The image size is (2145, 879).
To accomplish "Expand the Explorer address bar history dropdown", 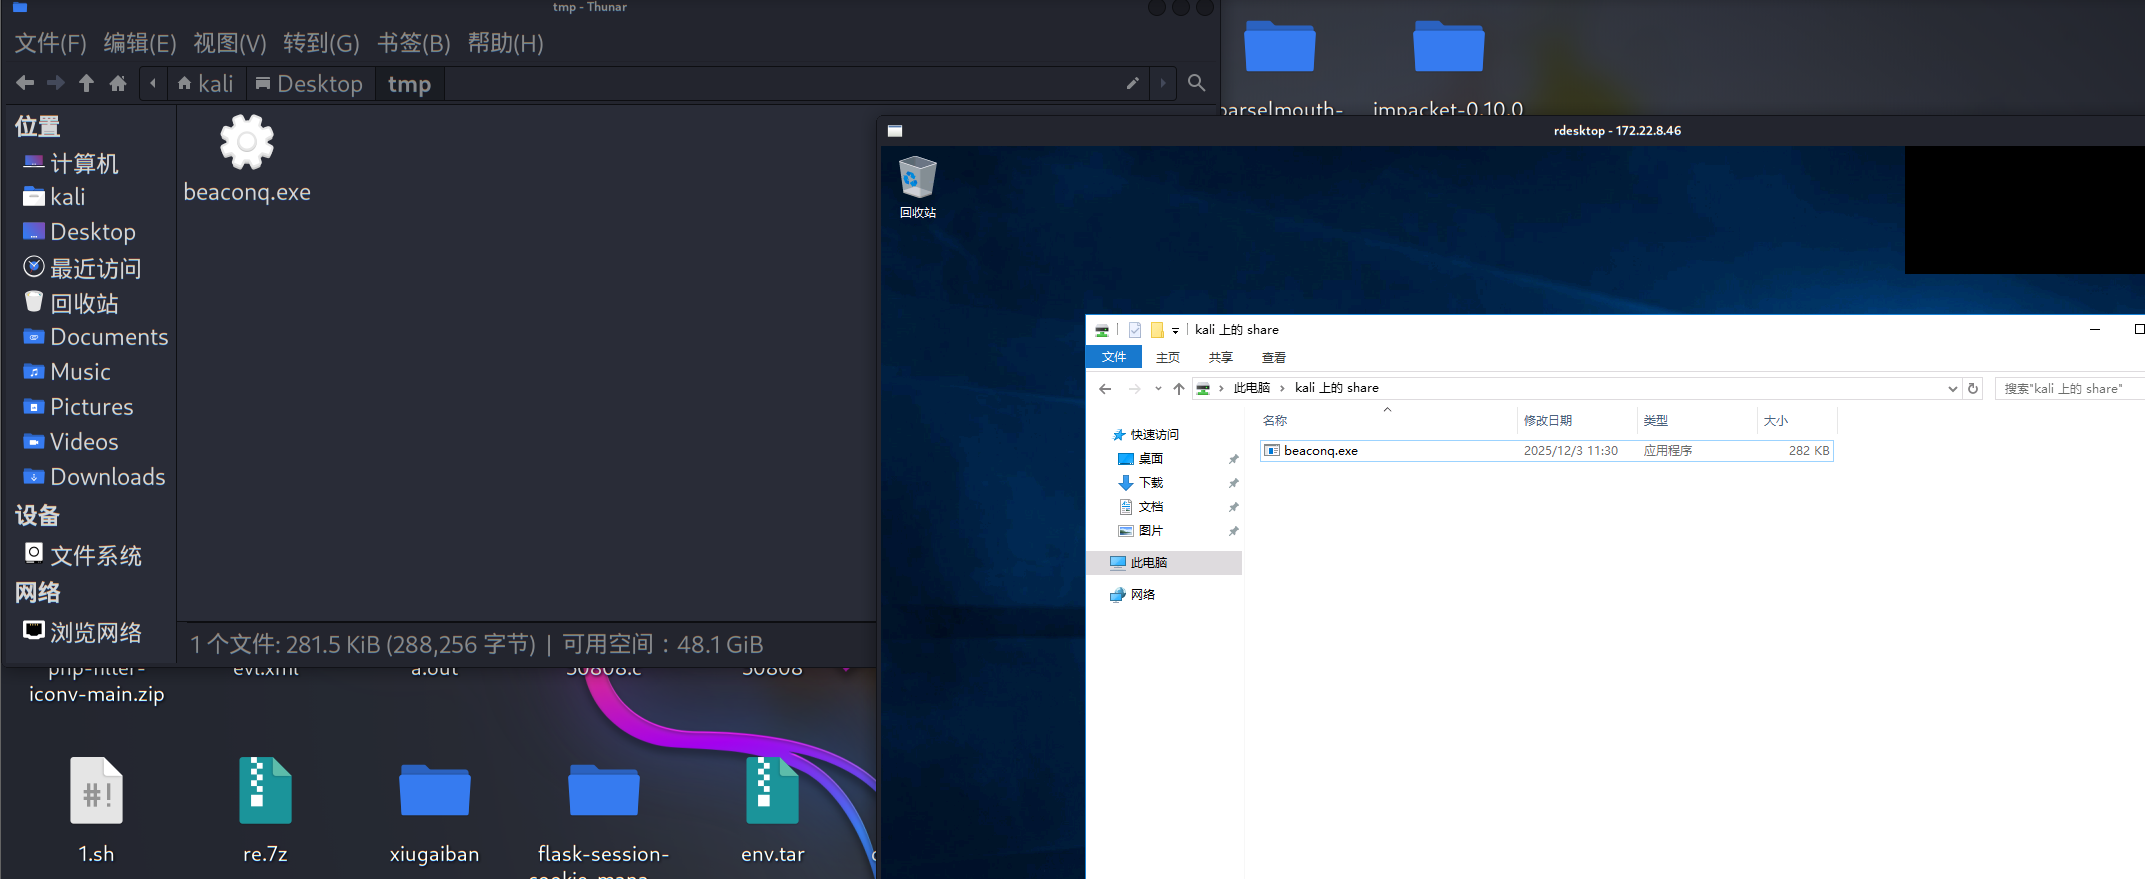I will point(1952,388).
